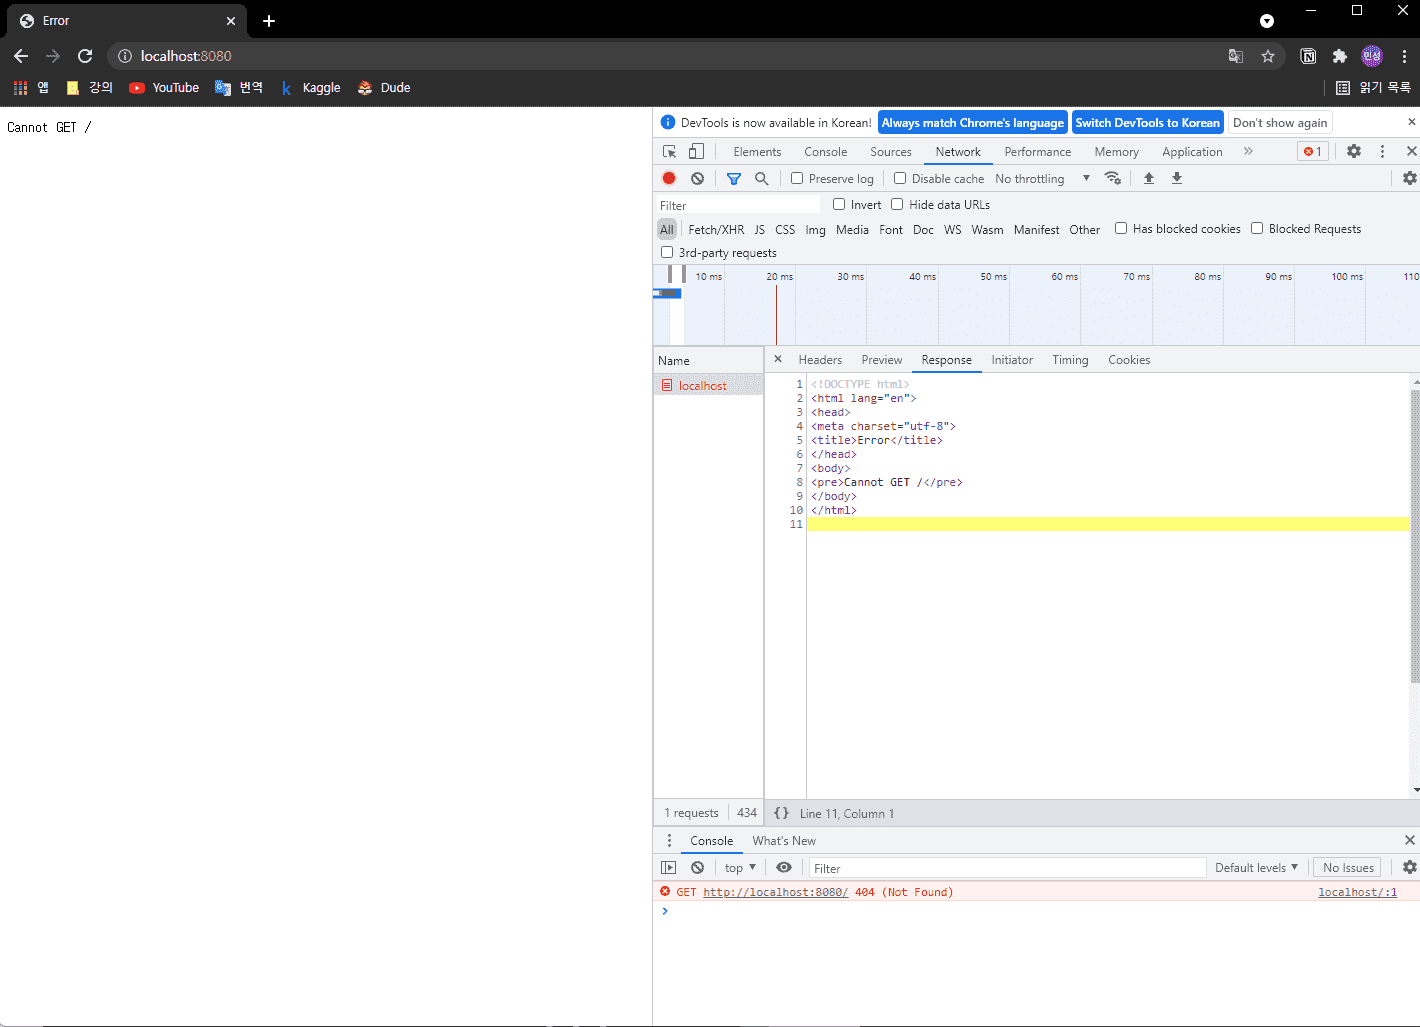
Task: Clear the network log
Action: click(697, 178)
